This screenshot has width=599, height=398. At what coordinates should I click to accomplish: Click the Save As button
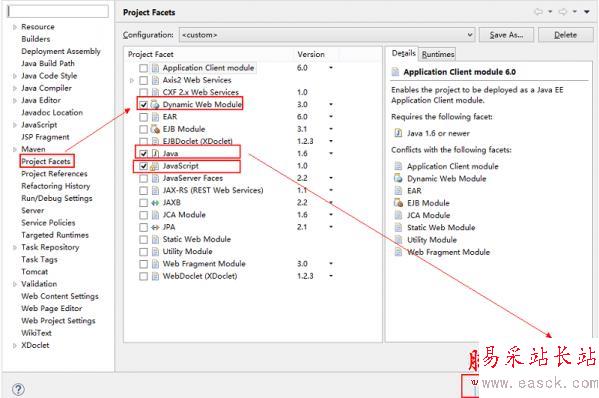(x=507, y=35)
